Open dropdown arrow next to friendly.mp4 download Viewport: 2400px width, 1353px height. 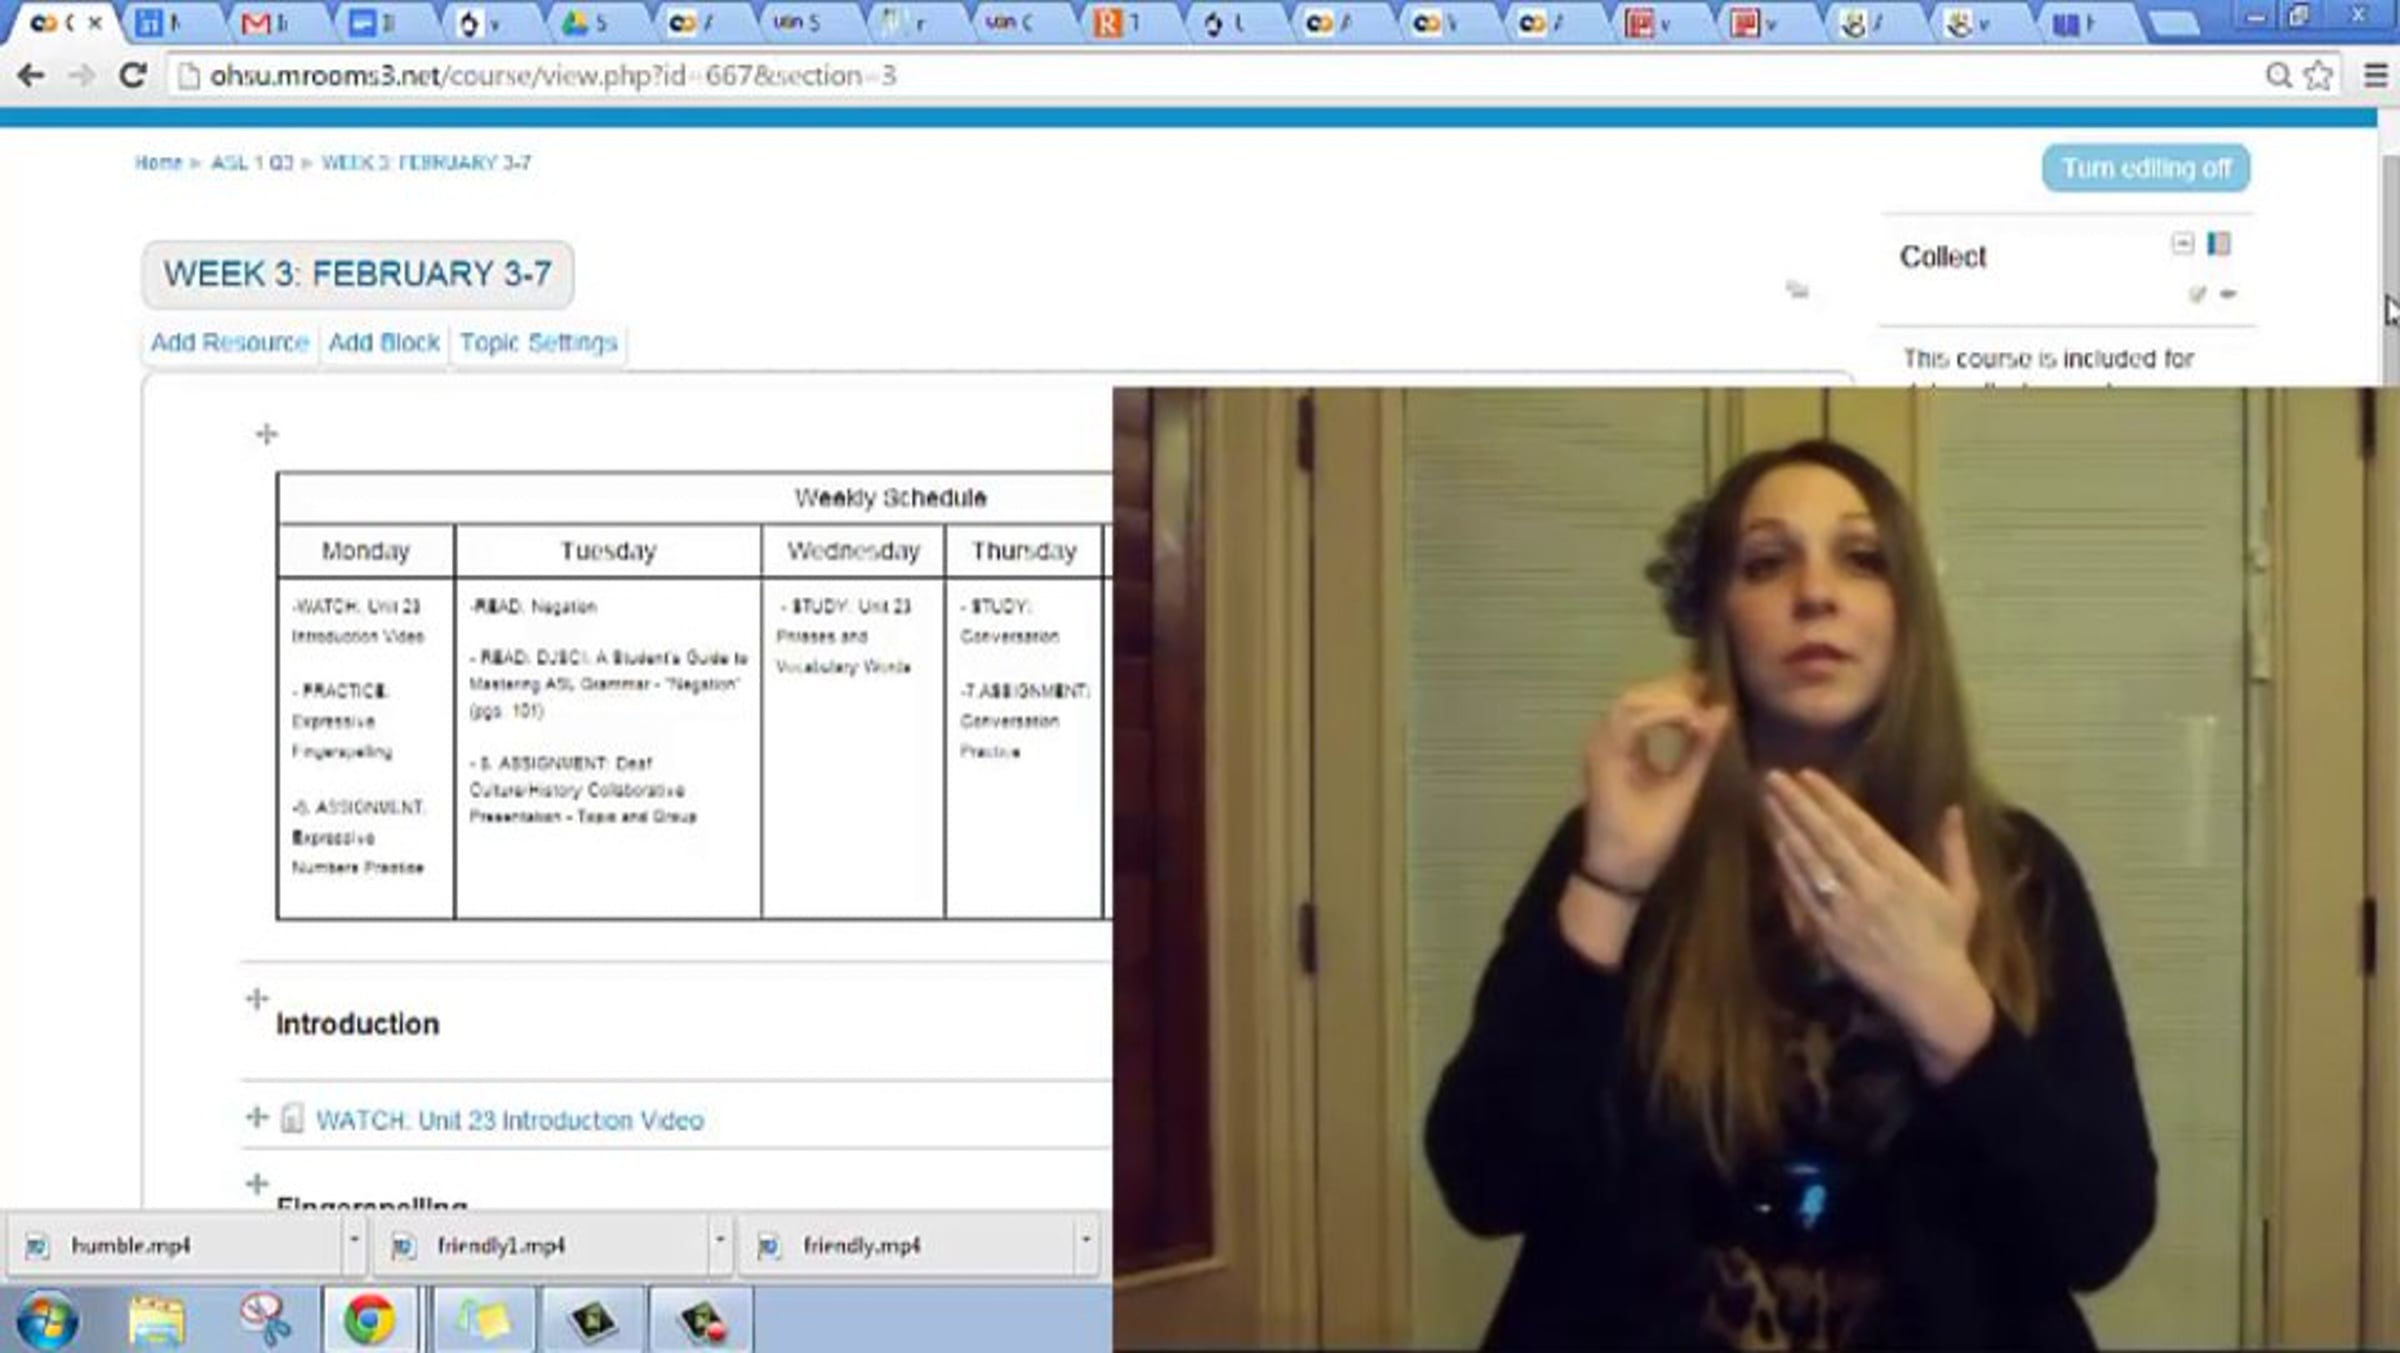1085,1240
